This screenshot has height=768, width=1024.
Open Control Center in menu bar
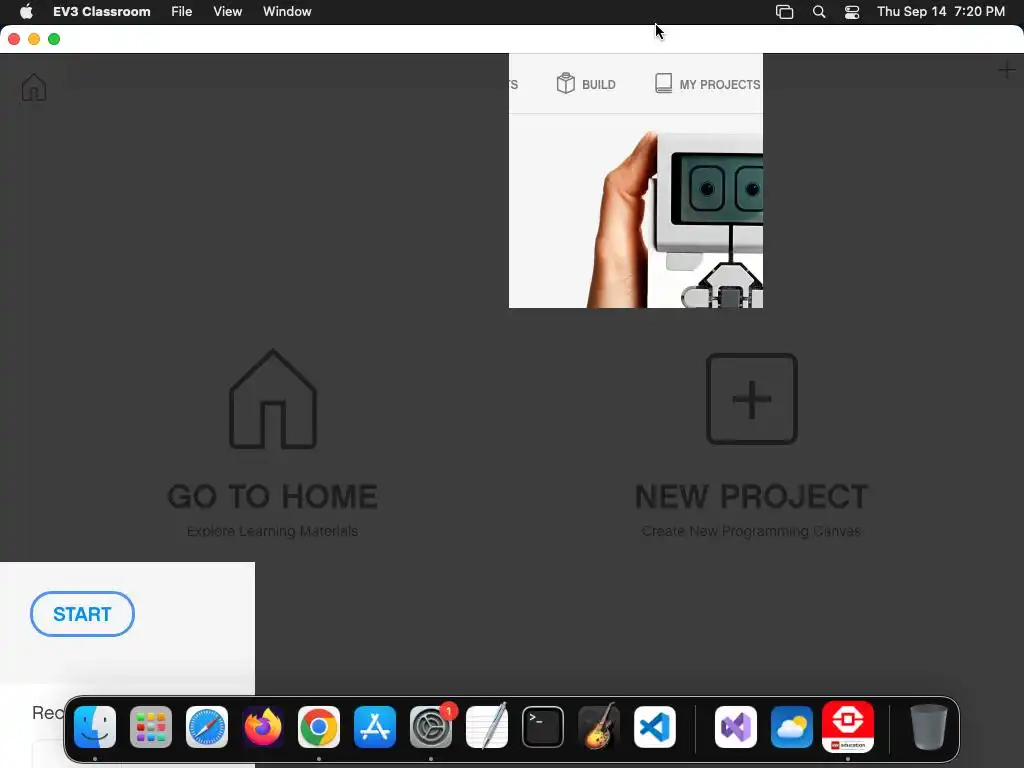pyautogui.click(x=852, y=12)
